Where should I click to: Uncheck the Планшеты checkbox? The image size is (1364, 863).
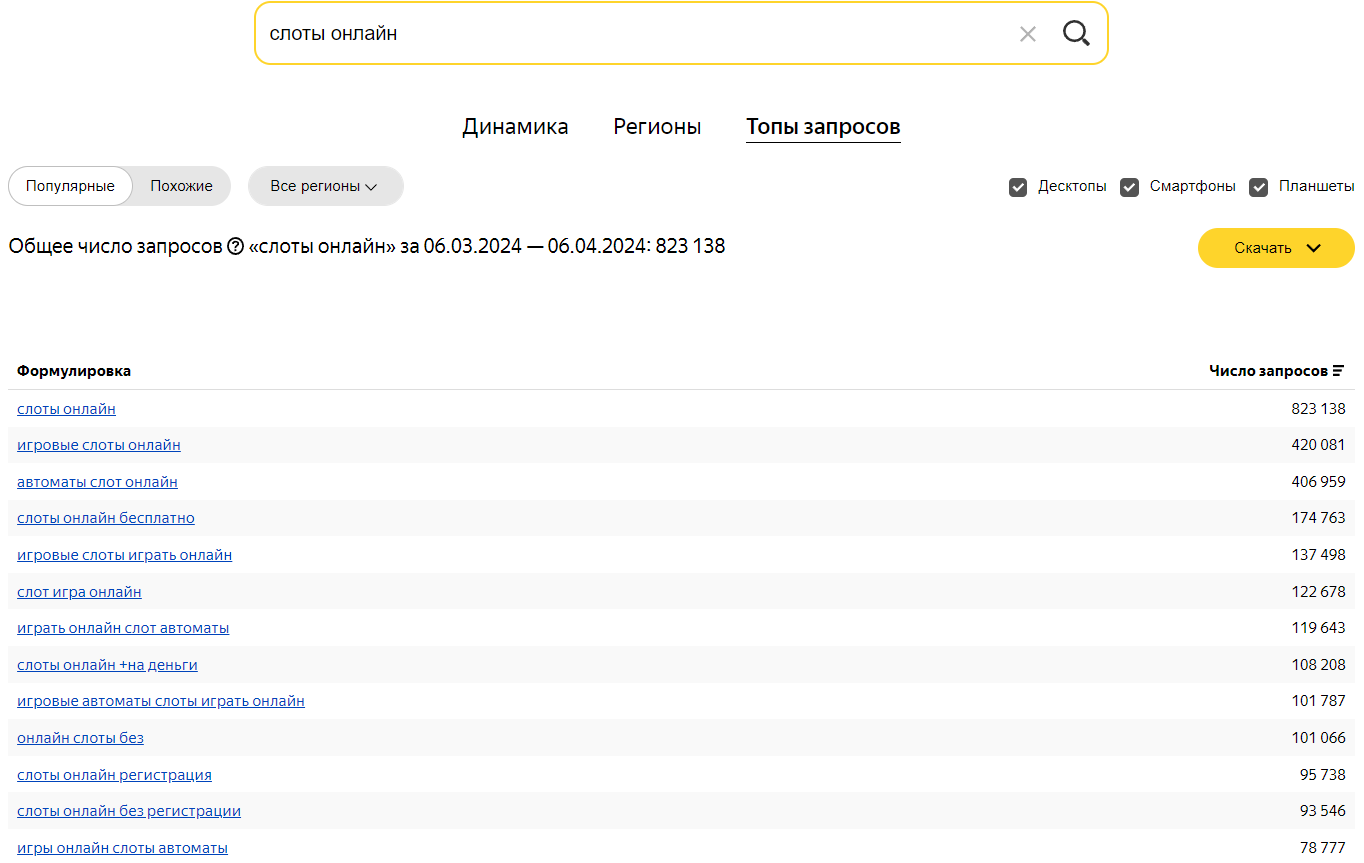click(x=1259, y=187)
